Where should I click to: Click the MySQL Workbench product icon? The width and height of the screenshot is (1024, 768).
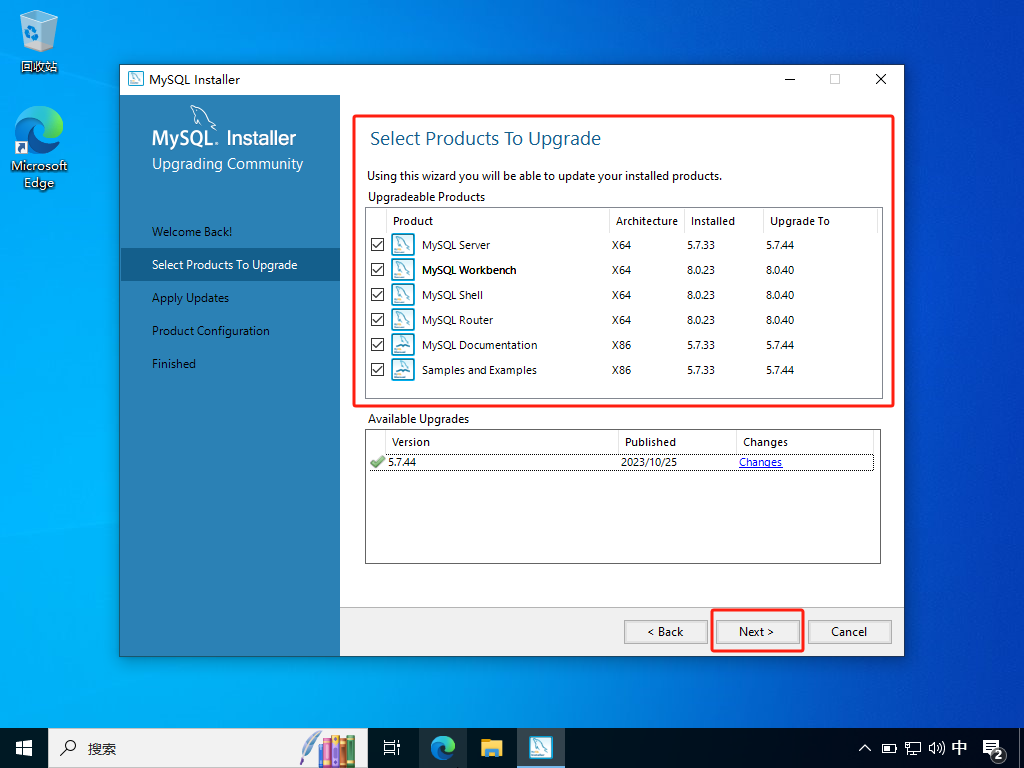403,270
